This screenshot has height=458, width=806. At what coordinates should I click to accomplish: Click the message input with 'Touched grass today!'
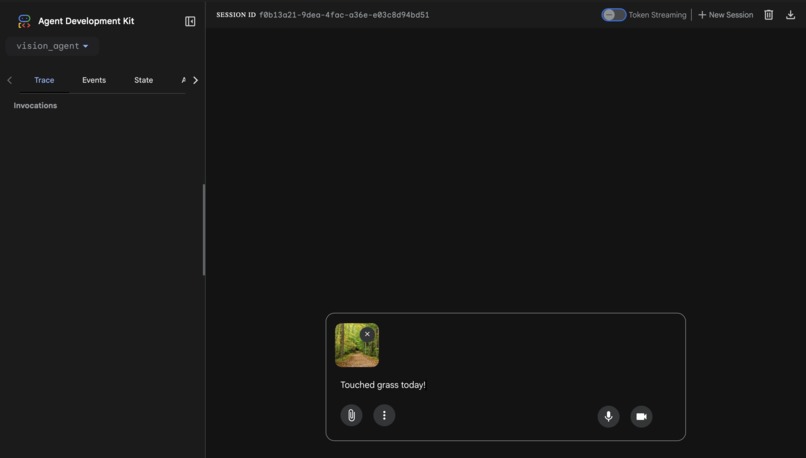(505, 384)
